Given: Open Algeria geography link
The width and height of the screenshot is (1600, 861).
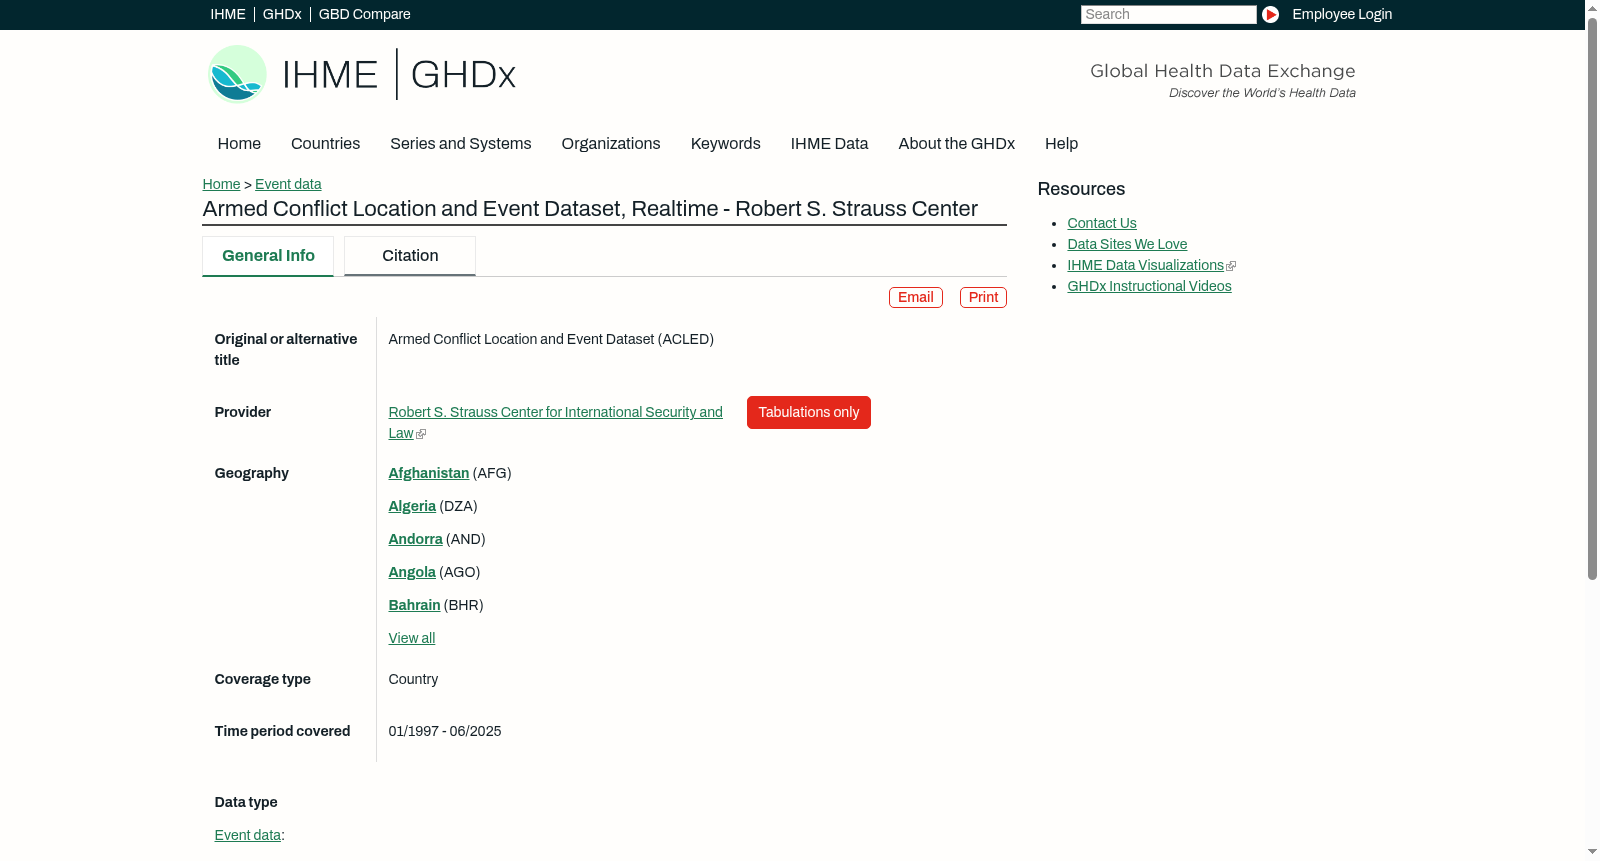Looking at the screenshot, I should 412,507.
